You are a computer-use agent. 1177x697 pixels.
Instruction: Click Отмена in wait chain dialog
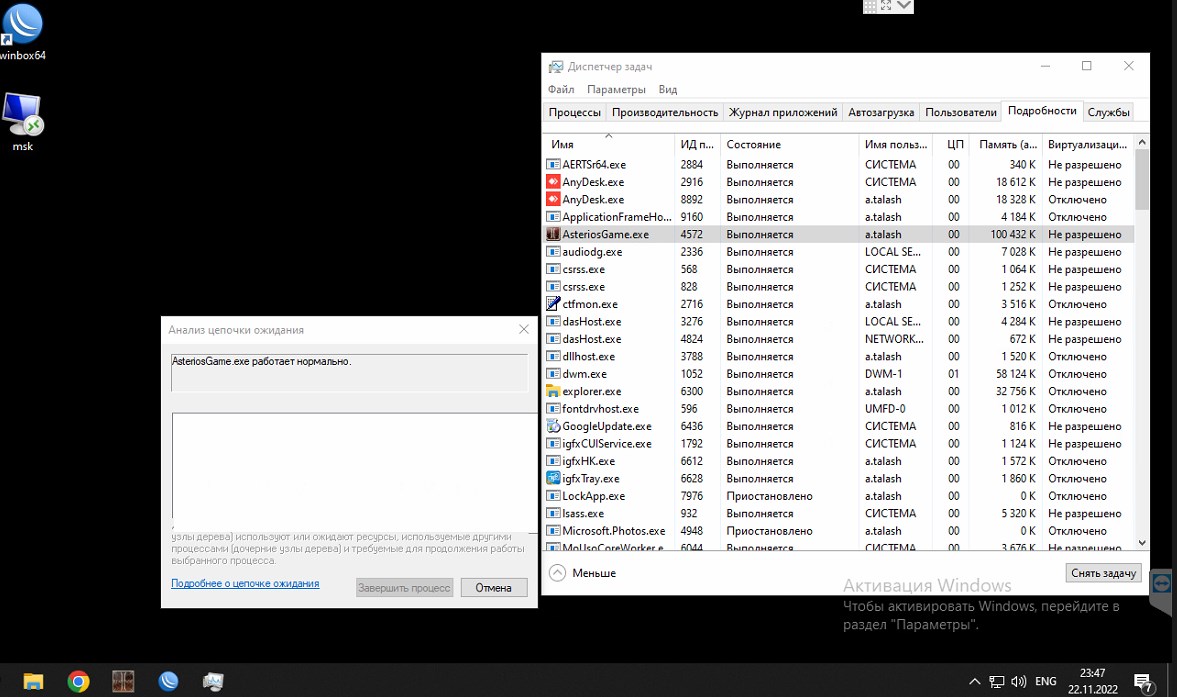pos(493,587)
